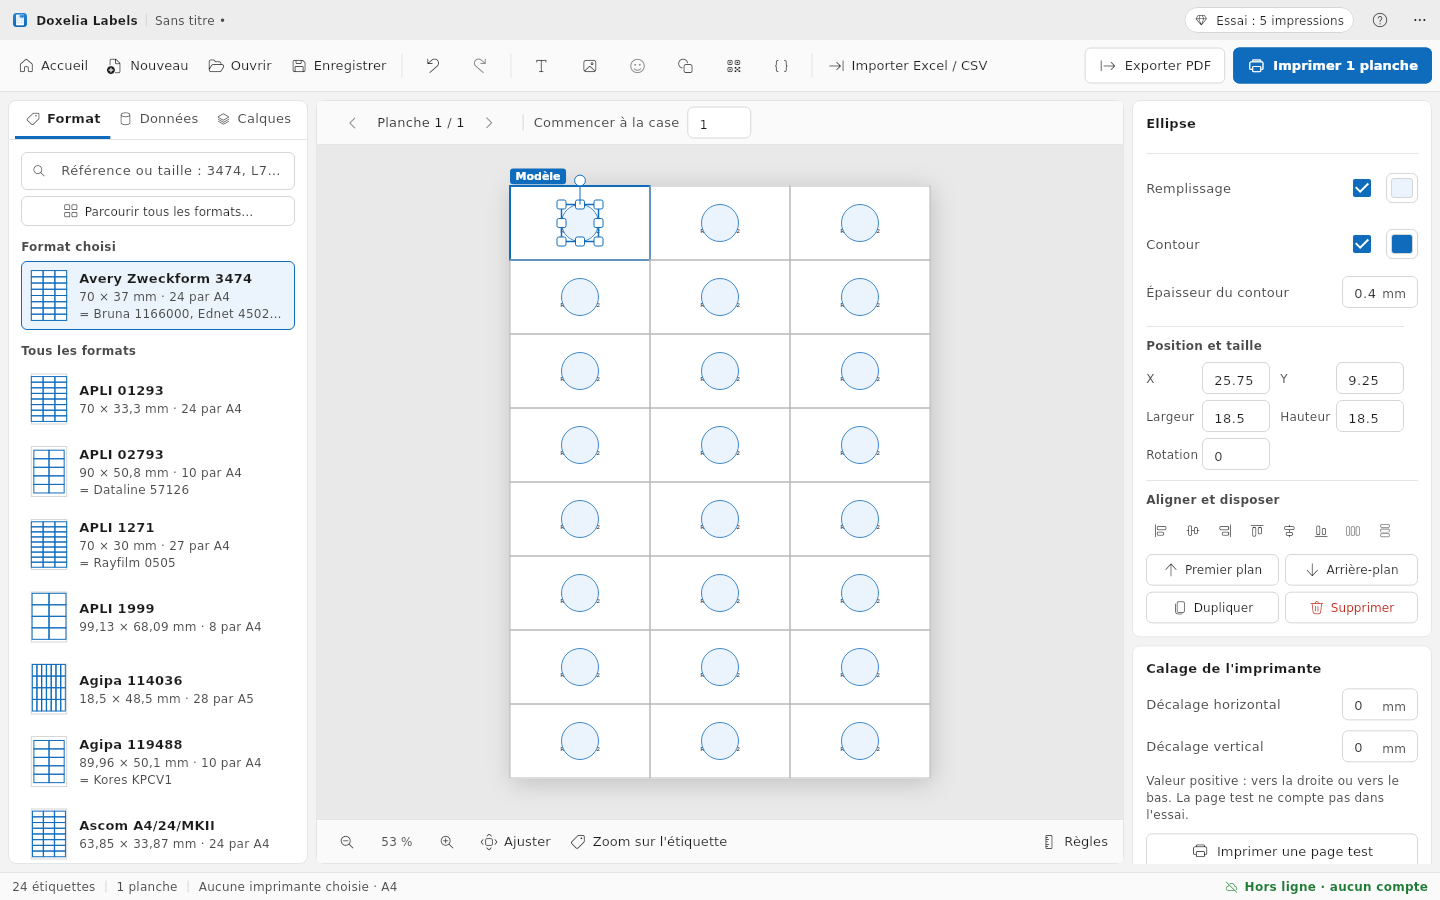
Task: Open the fill color swatch
Action: click(1402, 188)
